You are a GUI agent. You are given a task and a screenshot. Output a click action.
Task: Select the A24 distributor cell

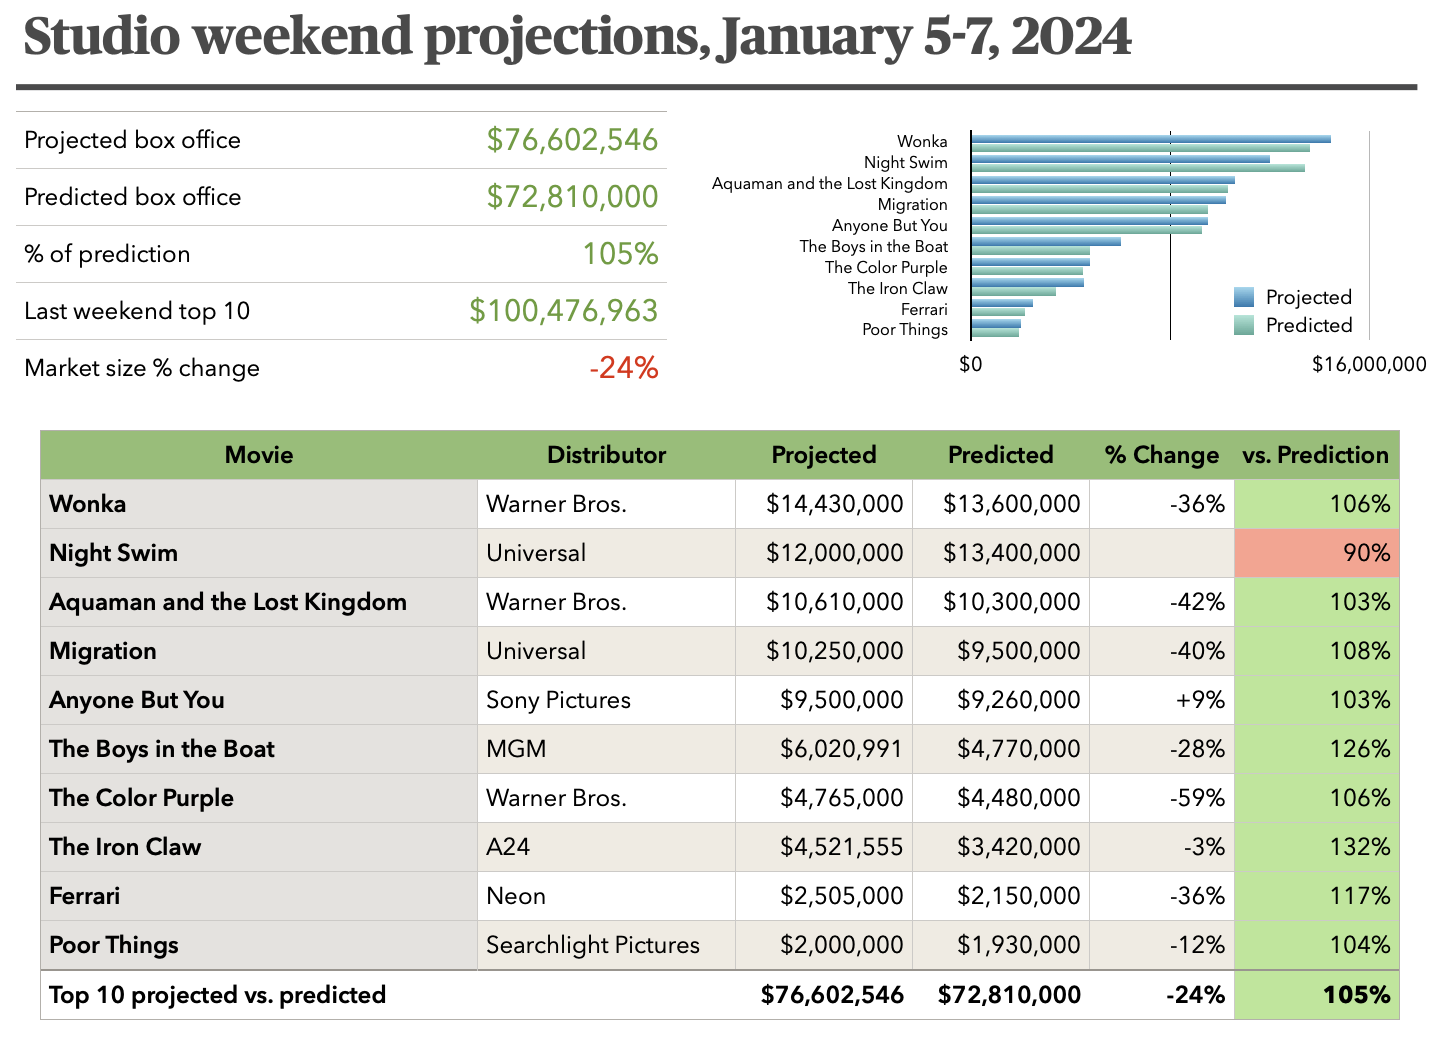pos(508,847)
